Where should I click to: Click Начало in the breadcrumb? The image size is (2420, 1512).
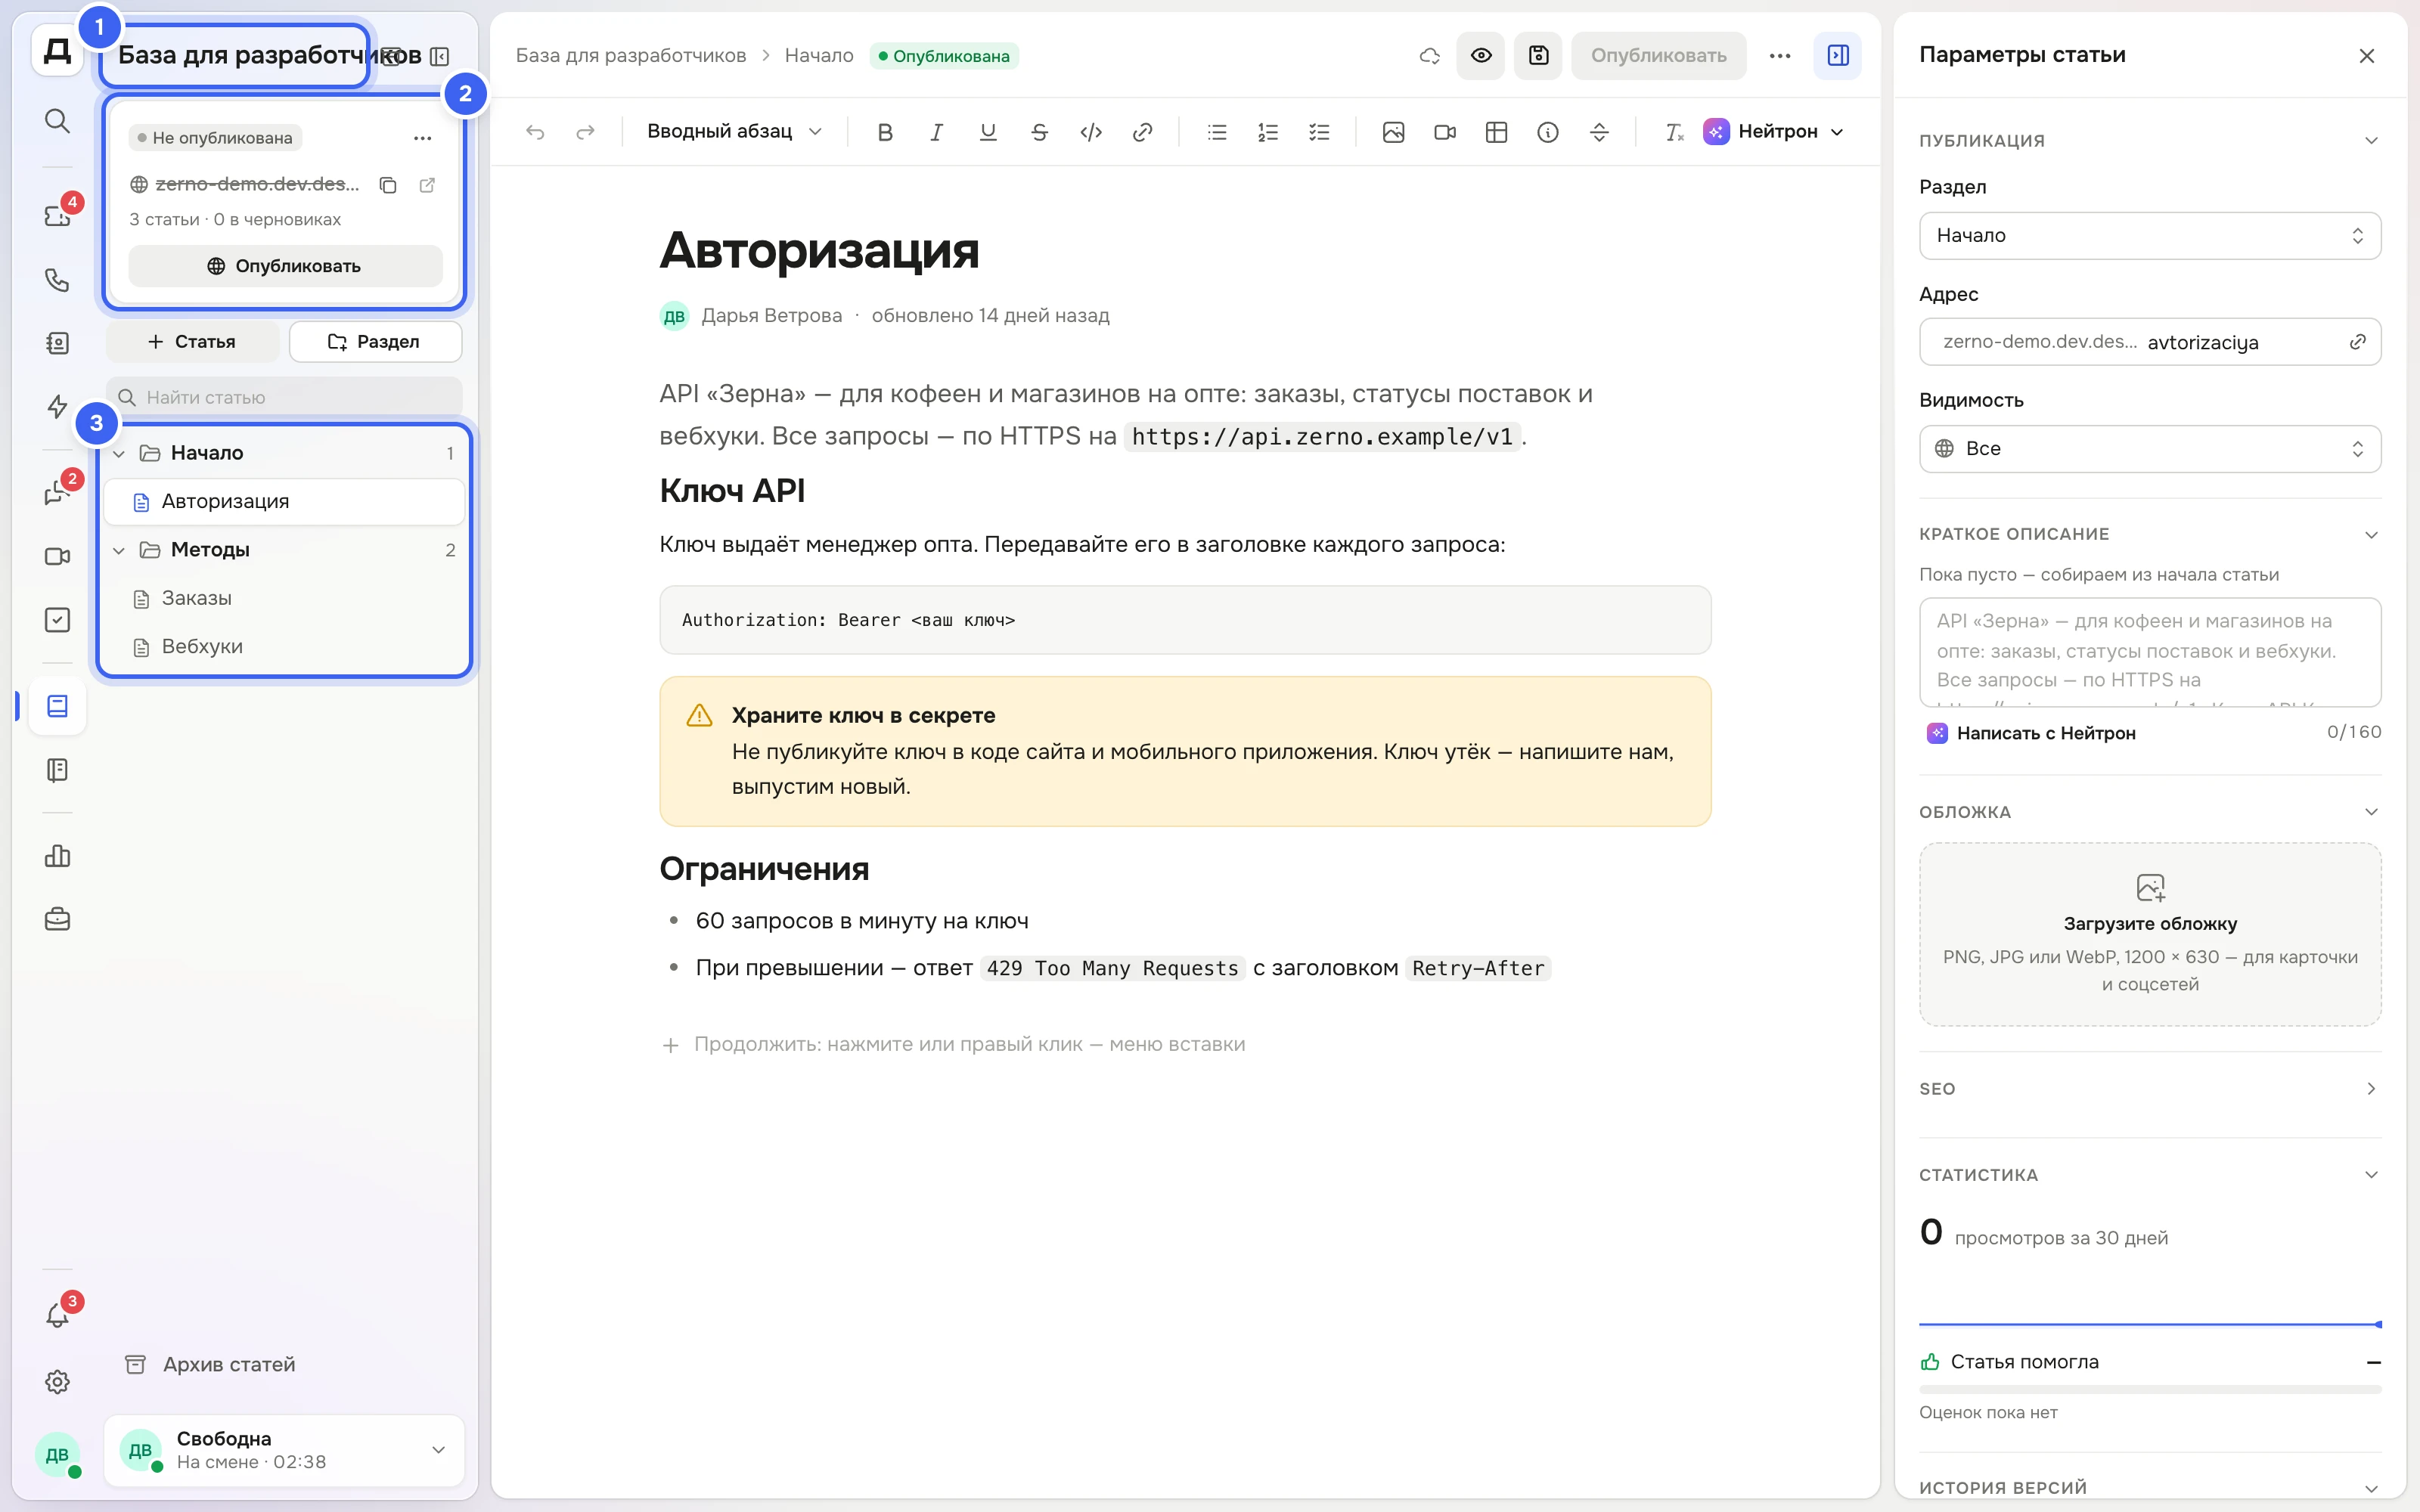[x=819, y=56]
